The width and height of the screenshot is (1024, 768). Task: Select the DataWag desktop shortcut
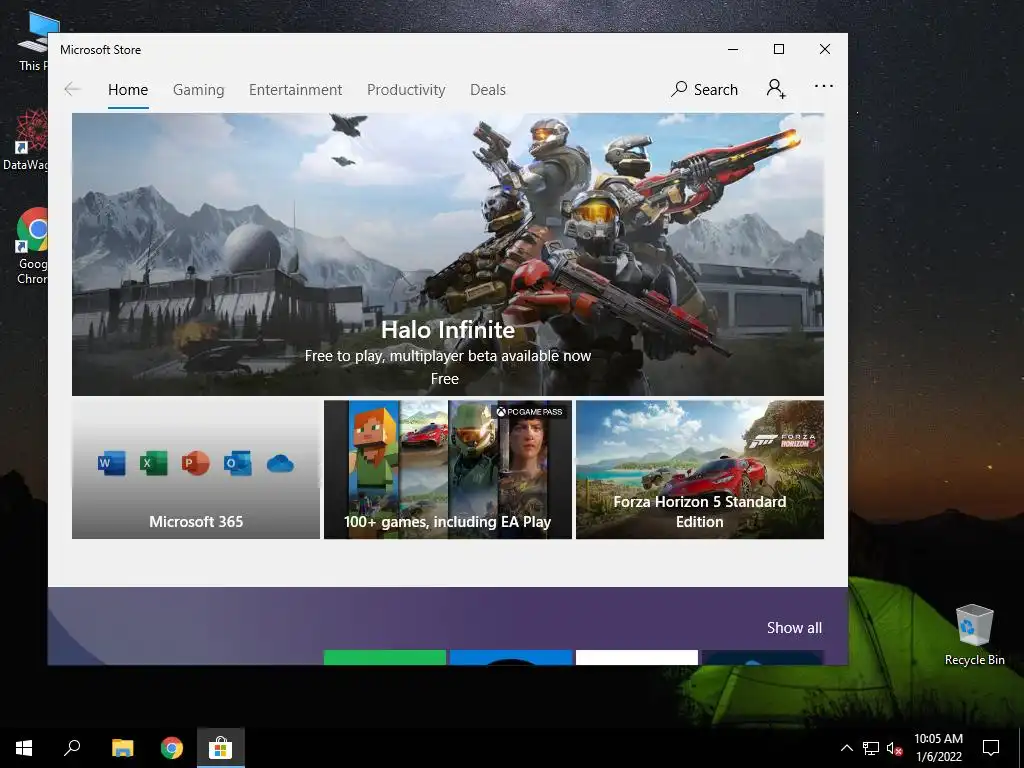(x=25, y=140)
